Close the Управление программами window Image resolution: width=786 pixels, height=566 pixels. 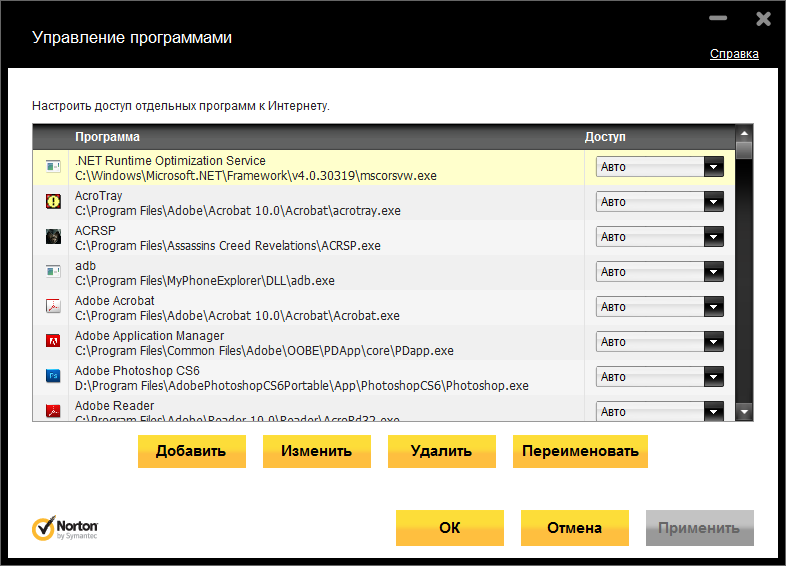(763, 19)
